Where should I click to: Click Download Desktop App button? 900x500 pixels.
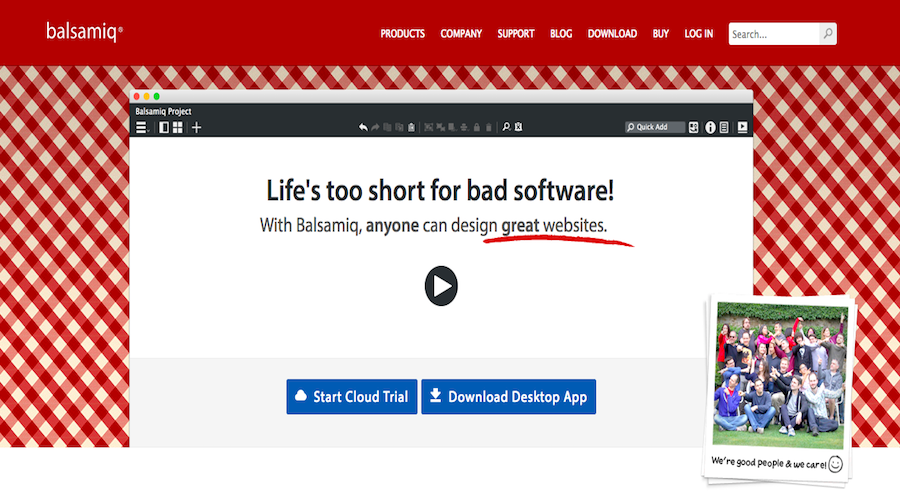[x=509, y=397]
